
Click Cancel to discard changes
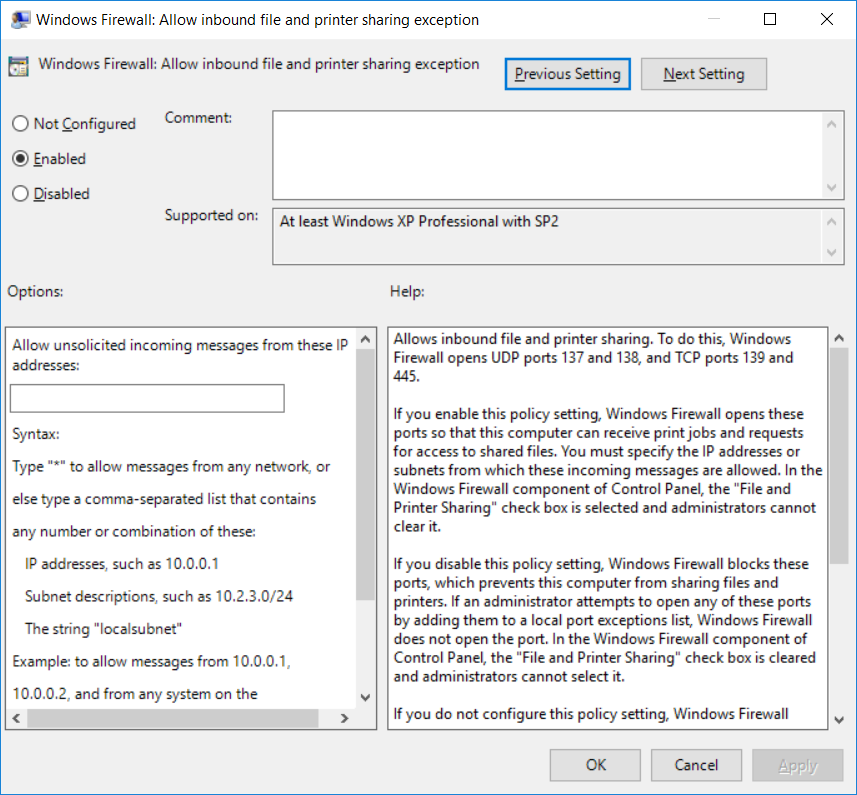click(696, 765)
